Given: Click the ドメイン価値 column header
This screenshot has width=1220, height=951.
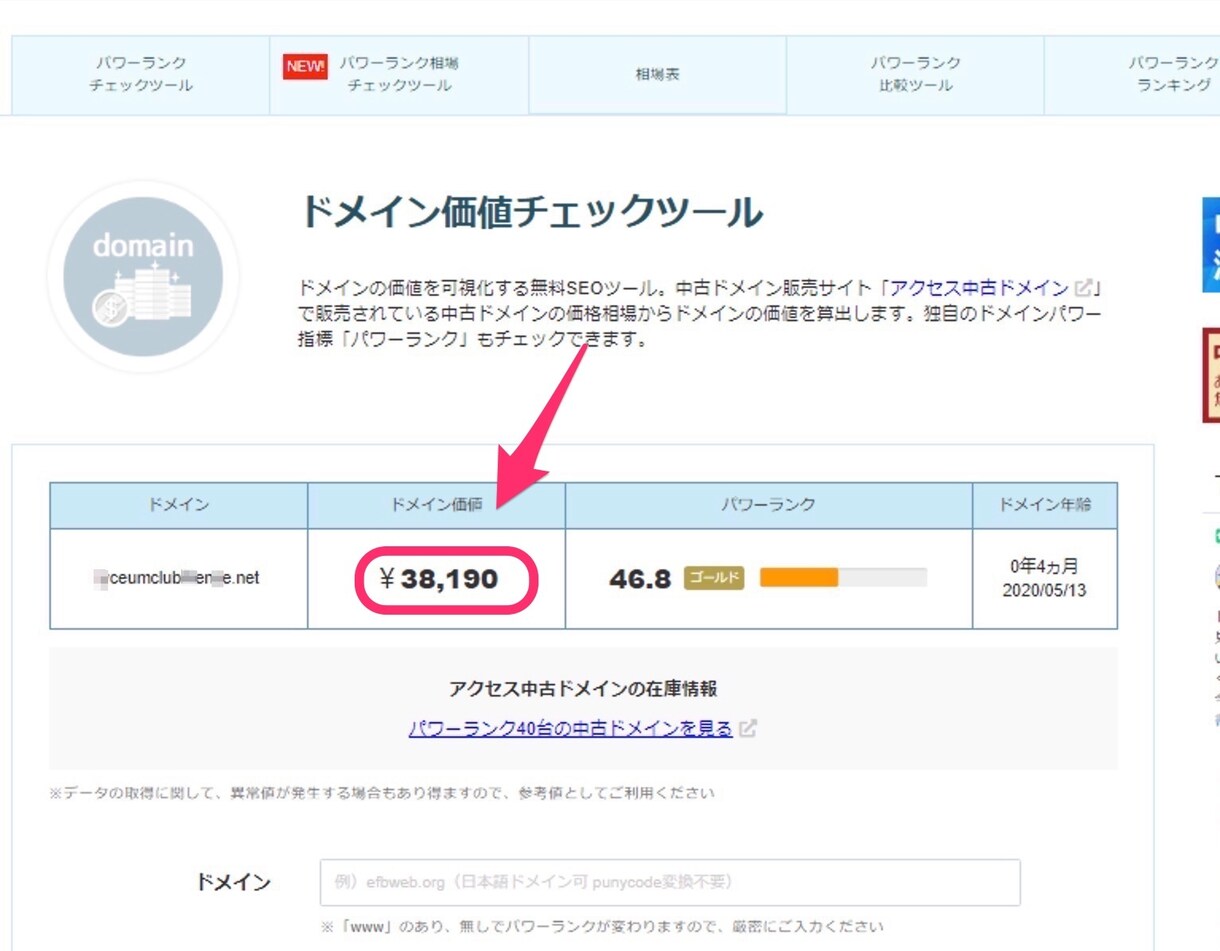Looking at the screenshot, I should click(436, 506).
